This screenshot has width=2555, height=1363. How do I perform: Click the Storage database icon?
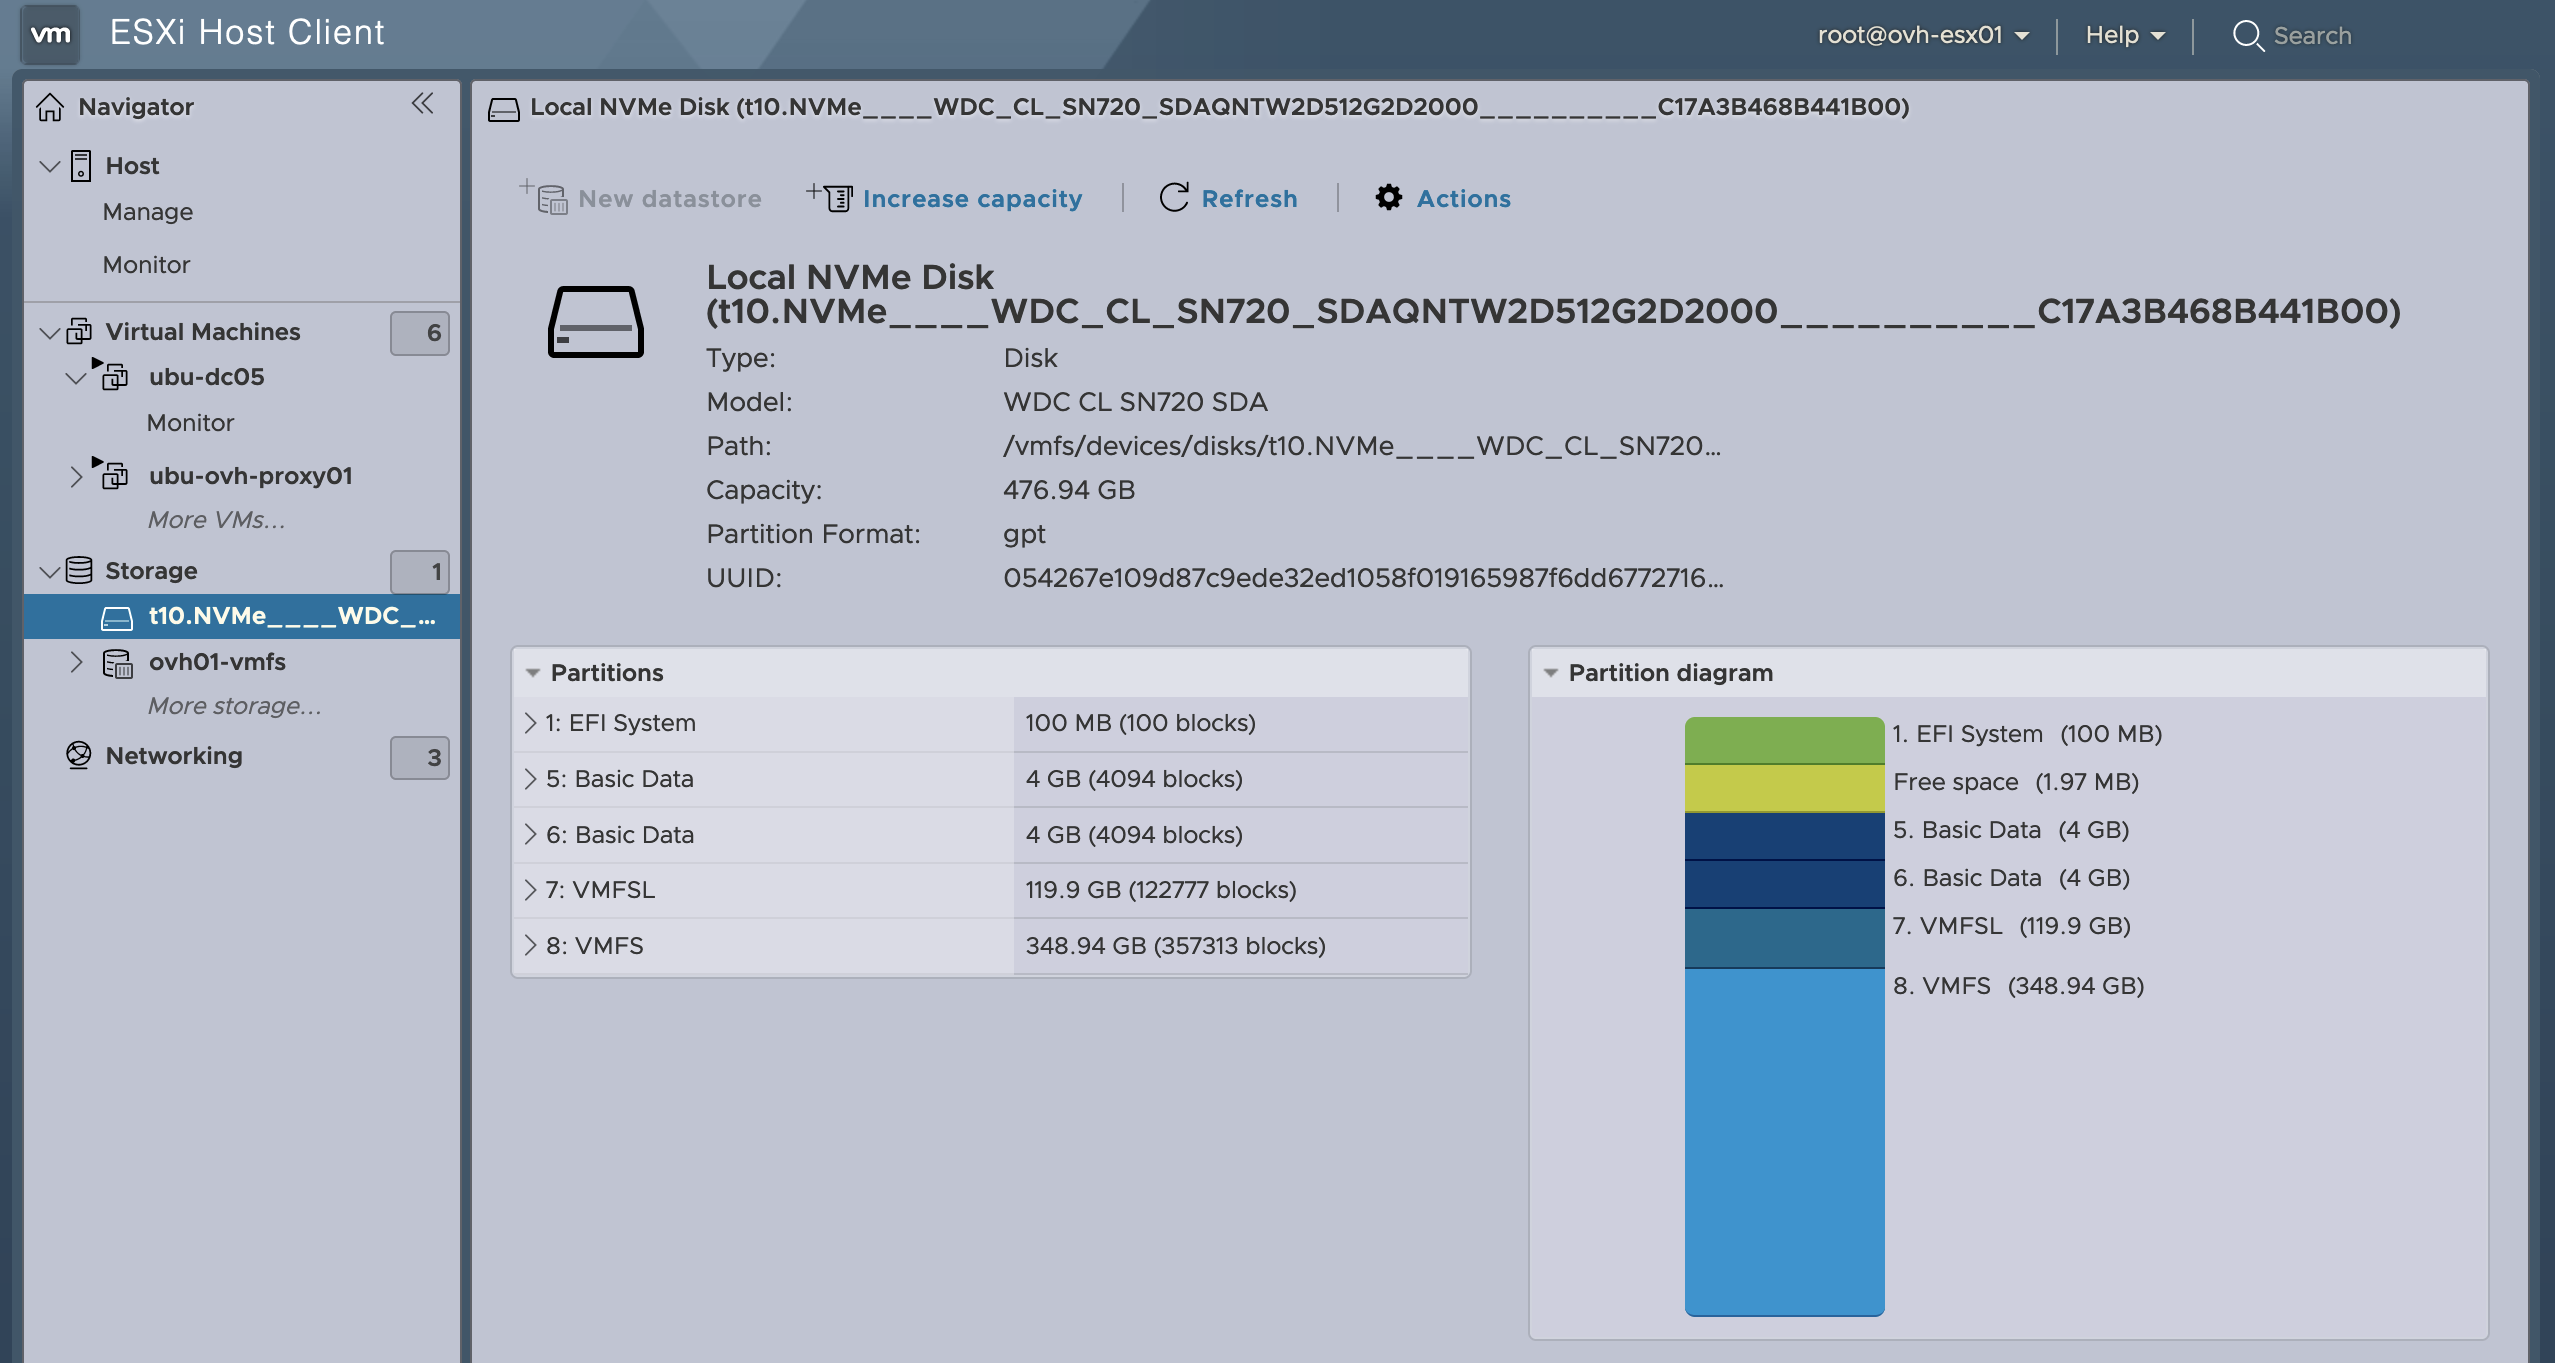pos(79,570)
